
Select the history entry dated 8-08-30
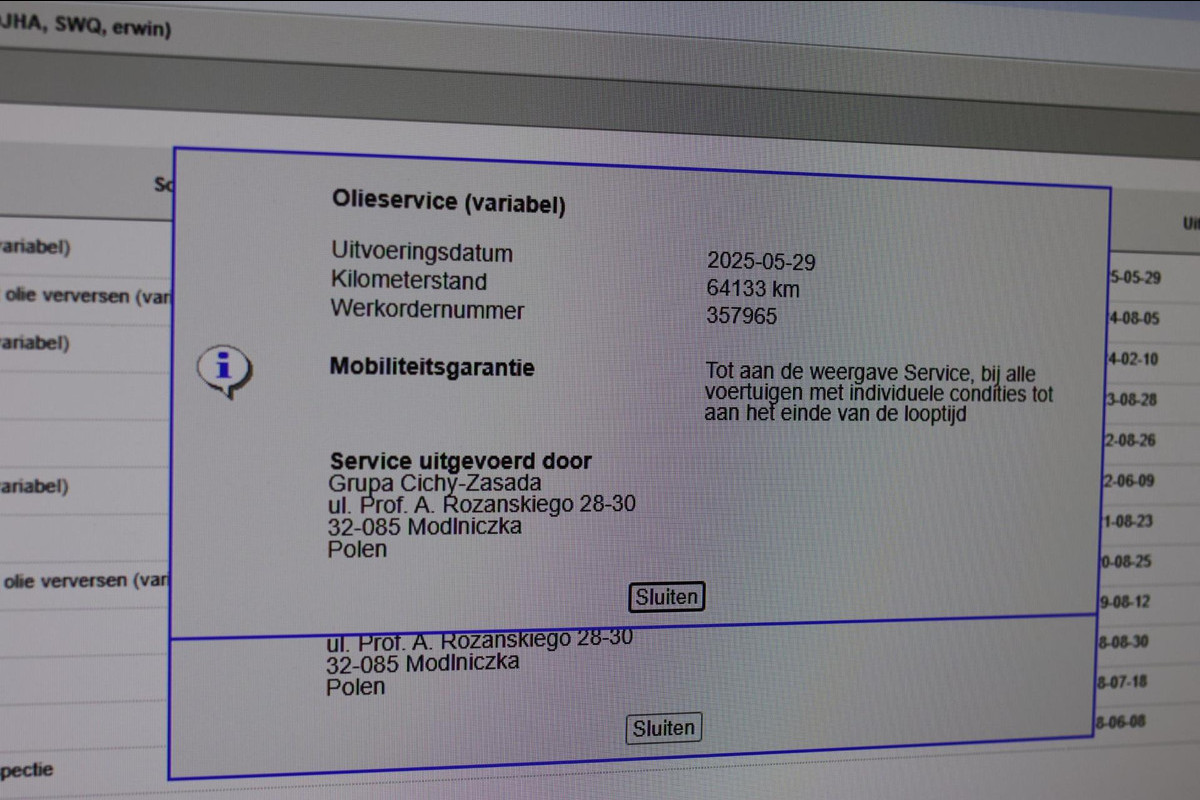1122,642
